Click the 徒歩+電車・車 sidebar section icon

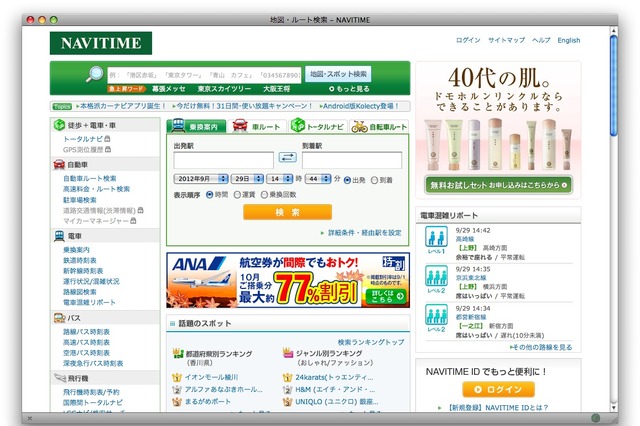click(x=59, y=125)
